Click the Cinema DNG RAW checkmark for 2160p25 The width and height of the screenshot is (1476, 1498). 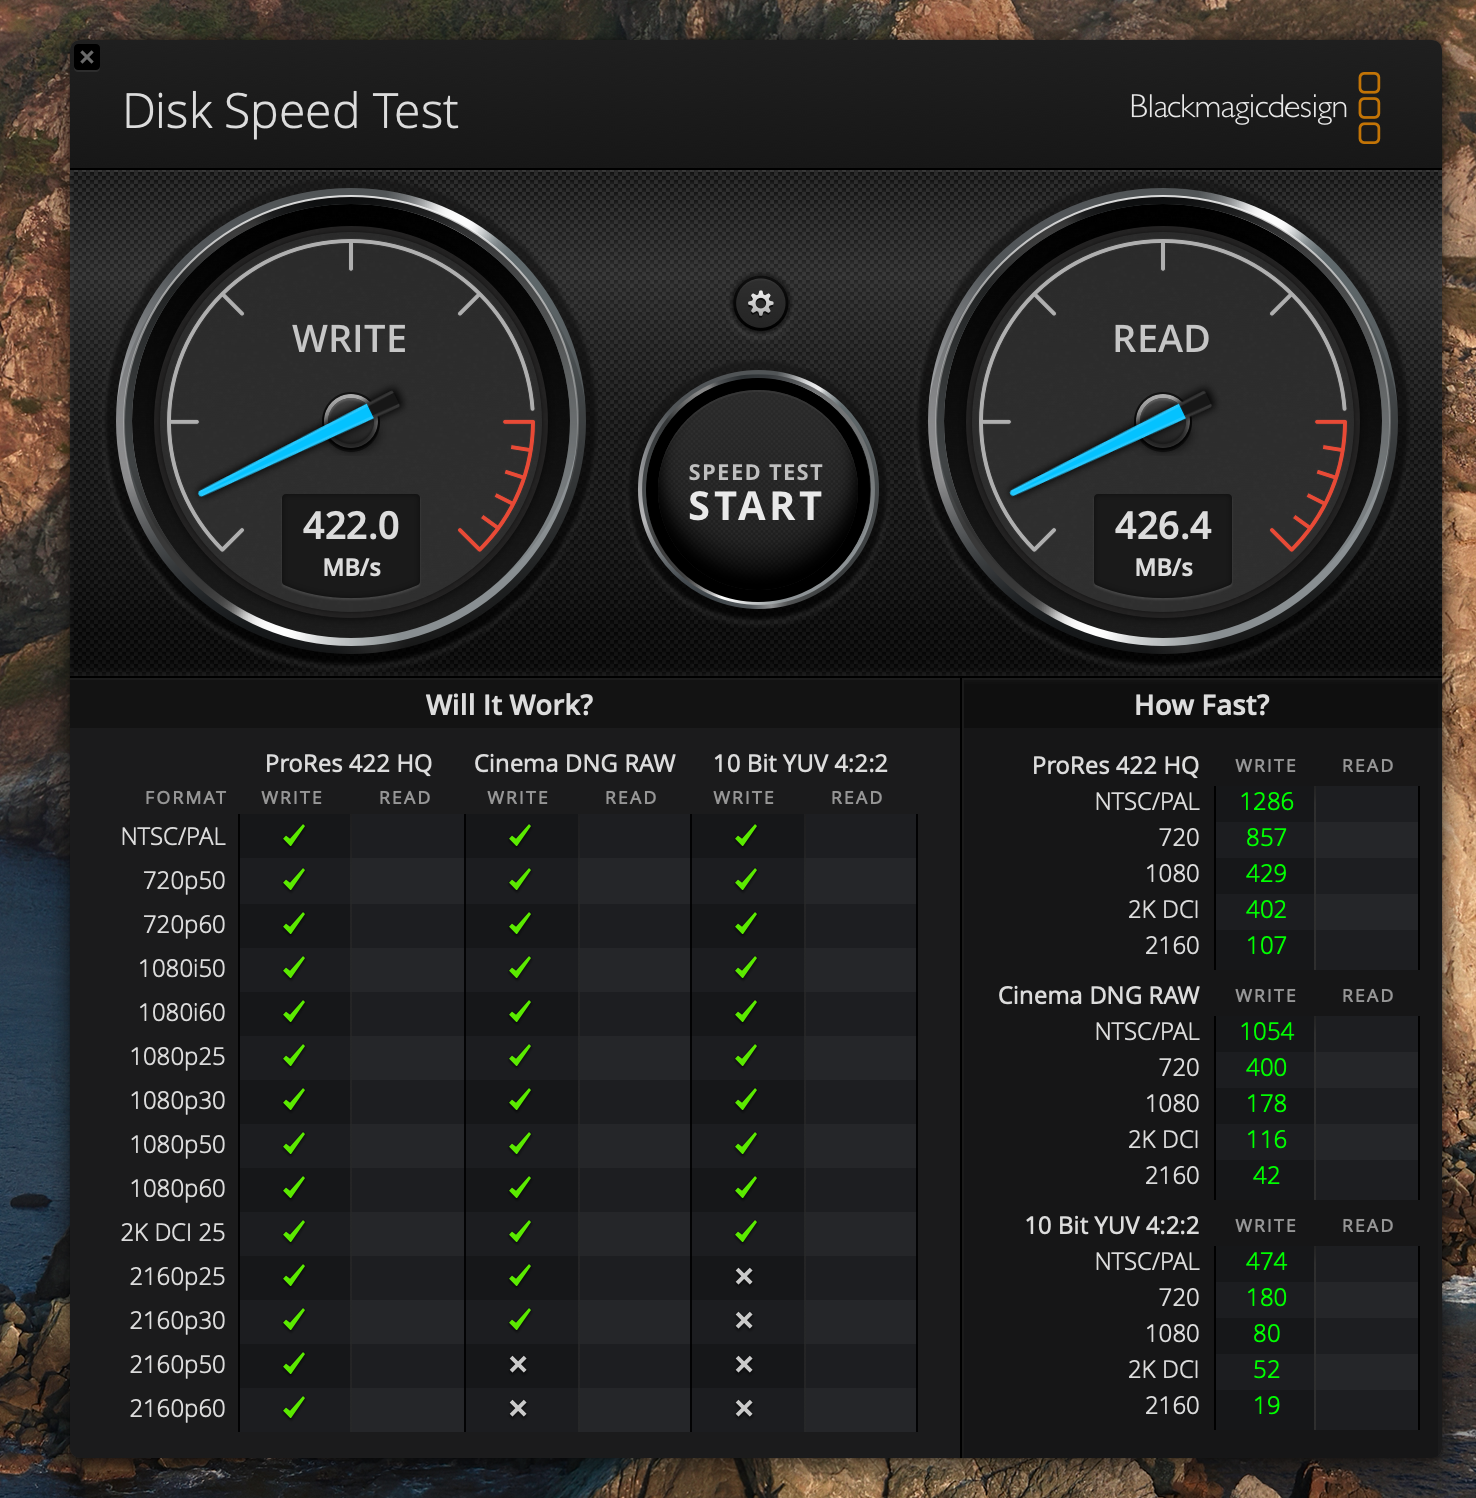coord(520,1276)
